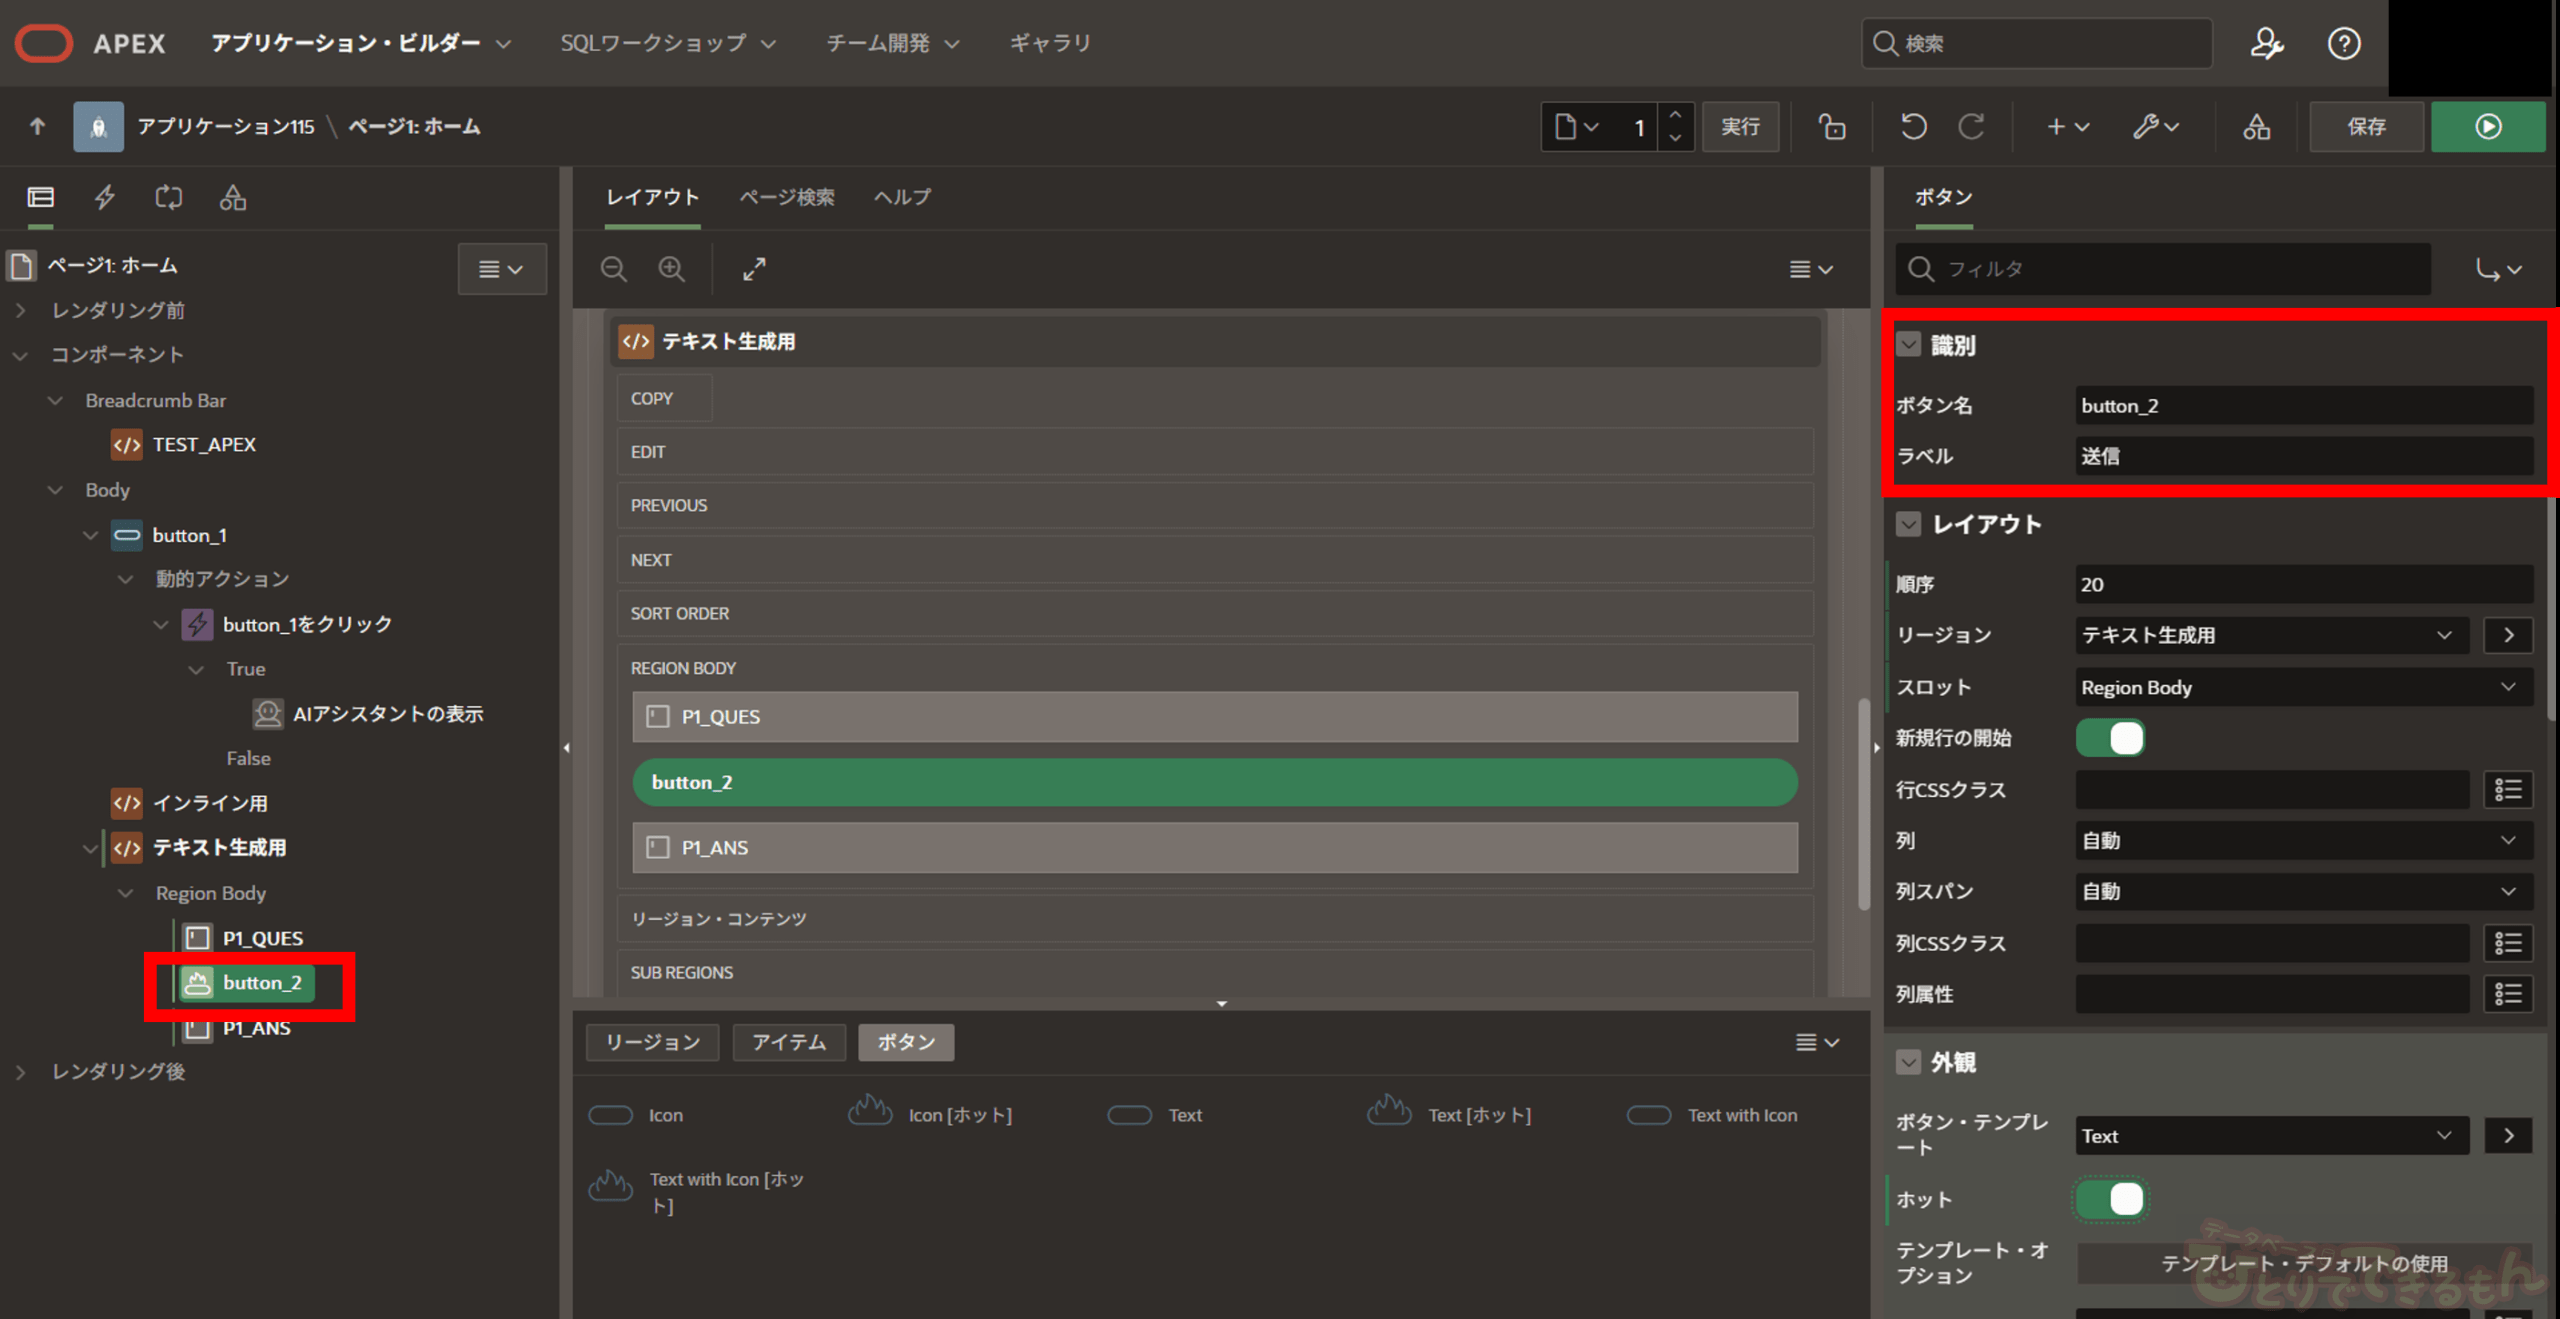2560x1319 pixels.
Task: Click the green Save and Run button
Action: pyautogui.click(x=2487, y=127)
